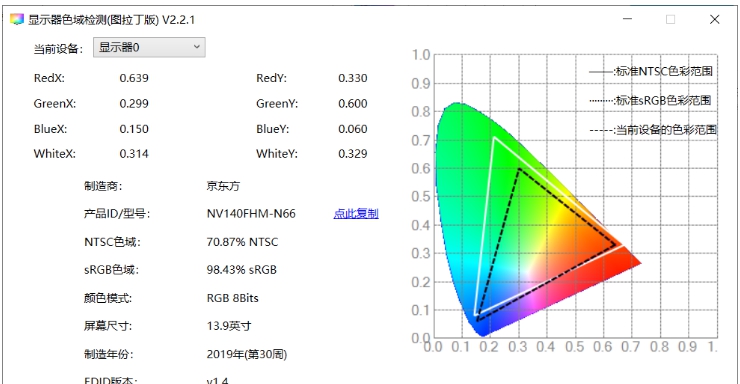Select the GreenY value 0.600
This screenshot has height=384, width=740.
tap(353, 104)
